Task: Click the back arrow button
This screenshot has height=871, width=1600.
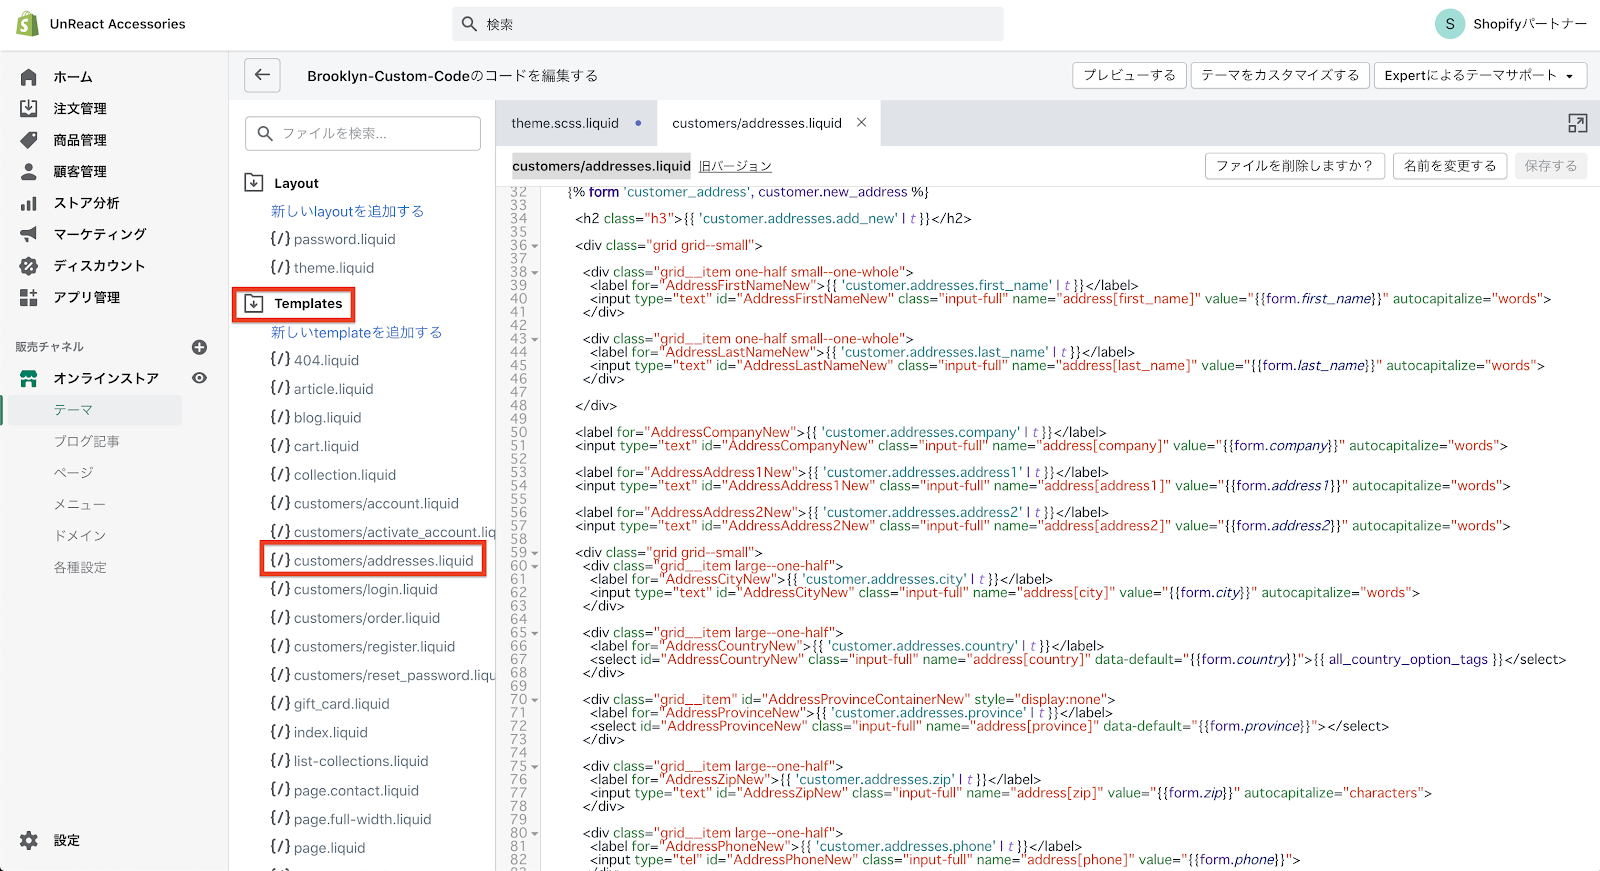Action: pos(262,75)
